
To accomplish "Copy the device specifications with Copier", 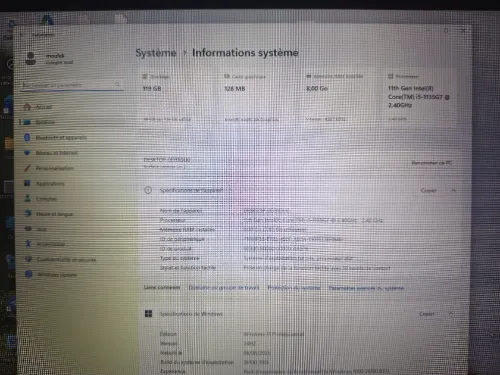I will pos(429,191).
